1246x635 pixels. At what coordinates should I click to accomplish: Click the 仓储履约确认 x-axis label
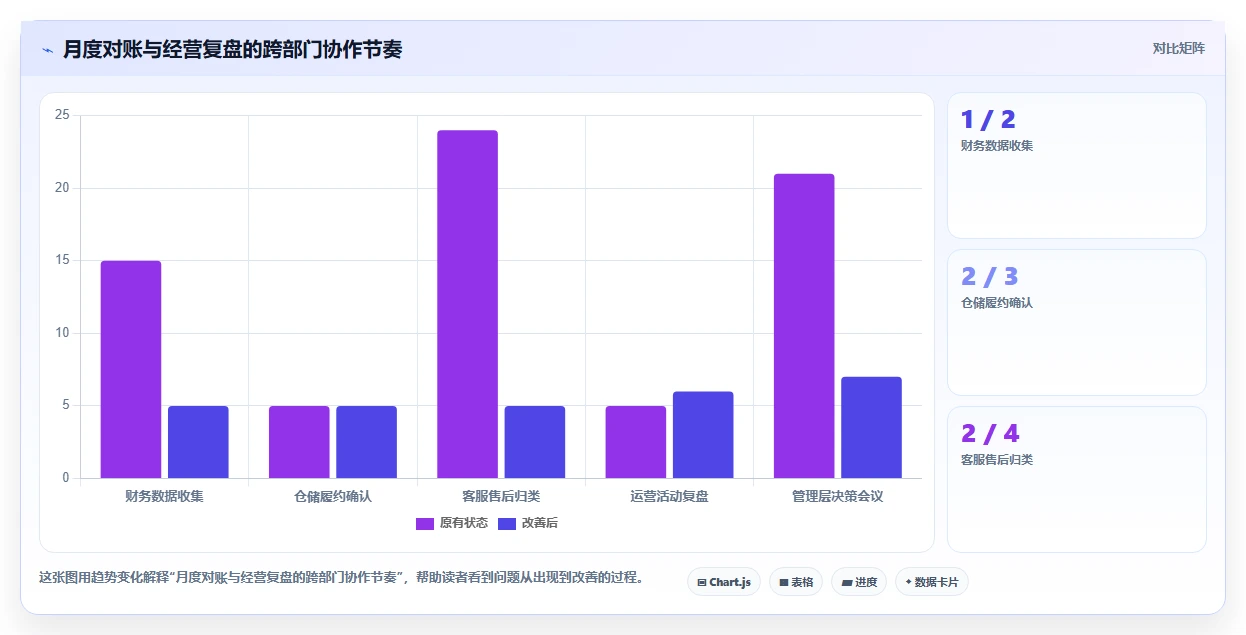tap(333, 496)
